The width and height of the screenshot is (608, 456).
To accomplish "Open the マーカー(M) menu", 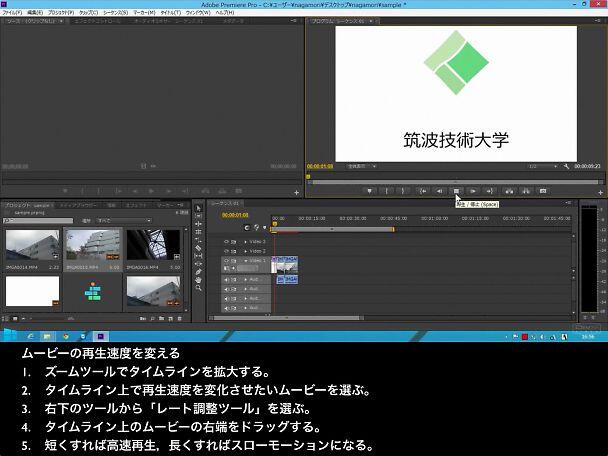I will coord(144,12).
